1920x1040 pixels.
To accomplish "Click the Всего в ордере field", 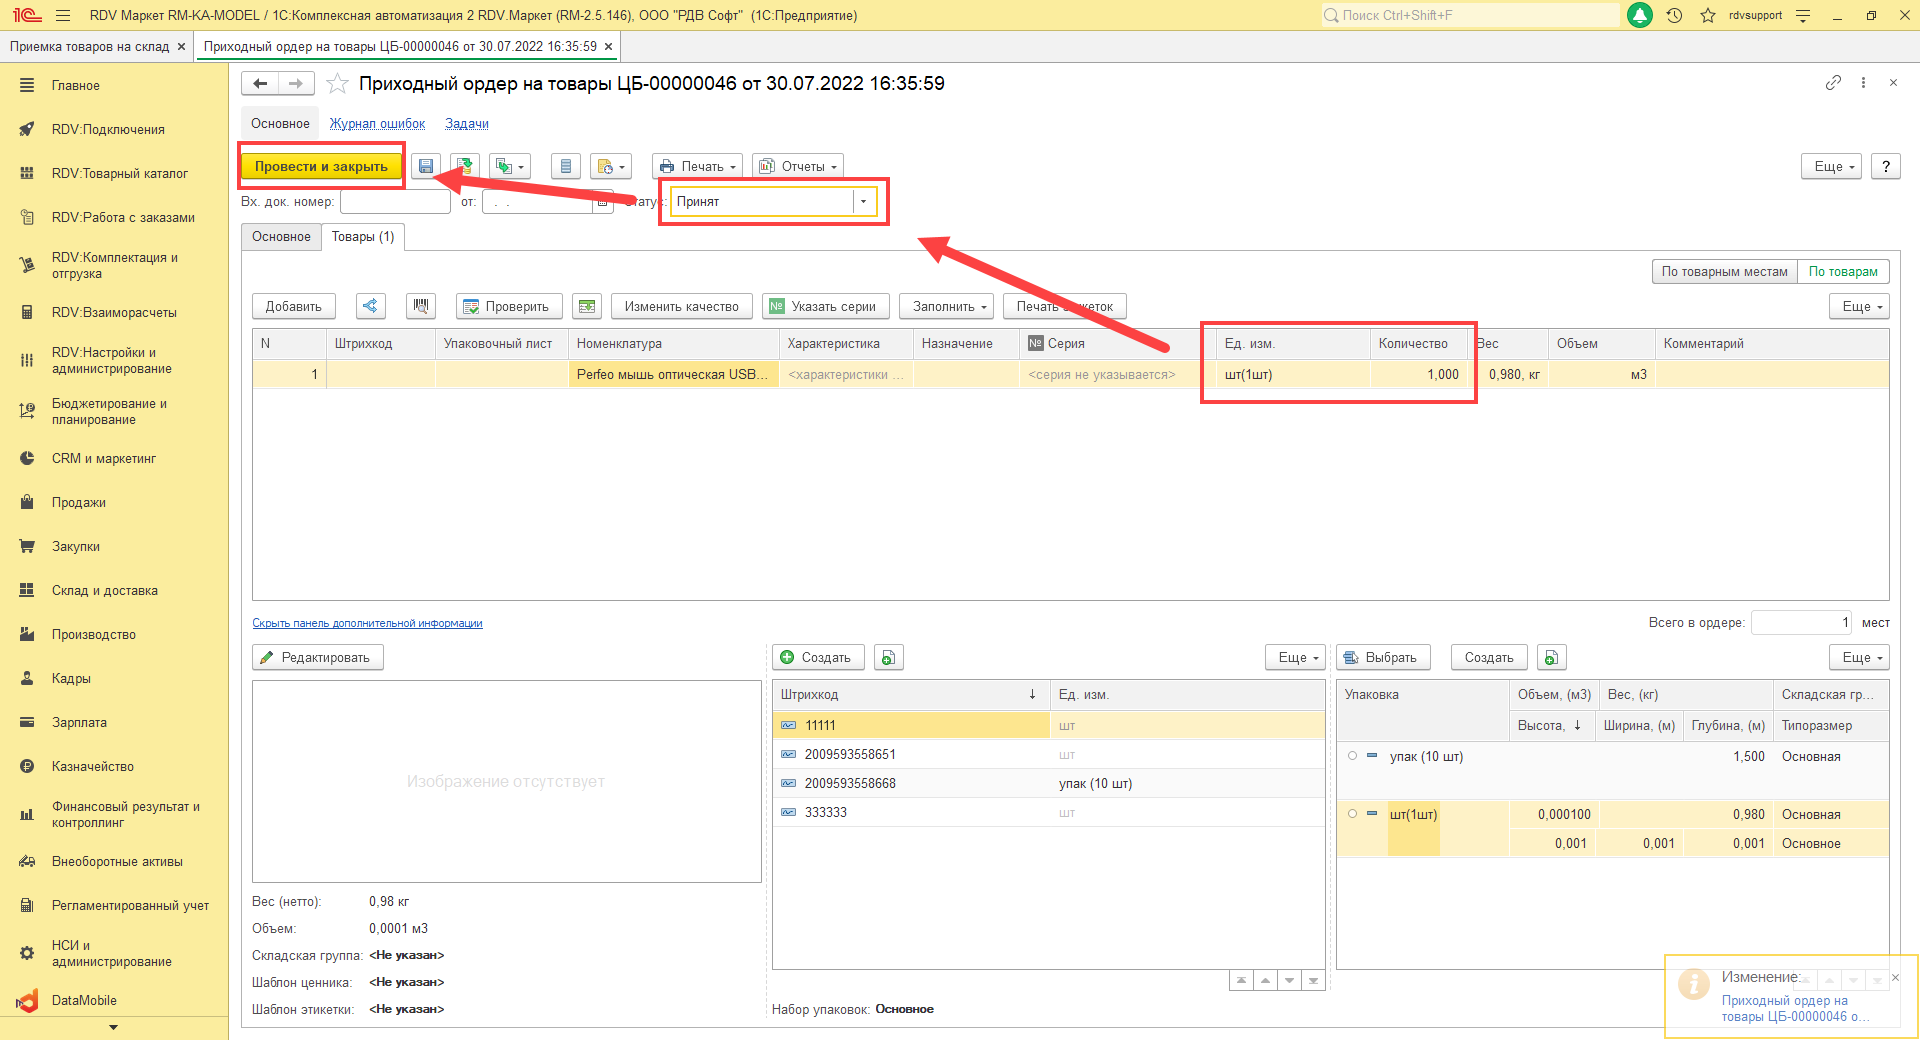I will pyautogui.click(x=1801, y=622).
